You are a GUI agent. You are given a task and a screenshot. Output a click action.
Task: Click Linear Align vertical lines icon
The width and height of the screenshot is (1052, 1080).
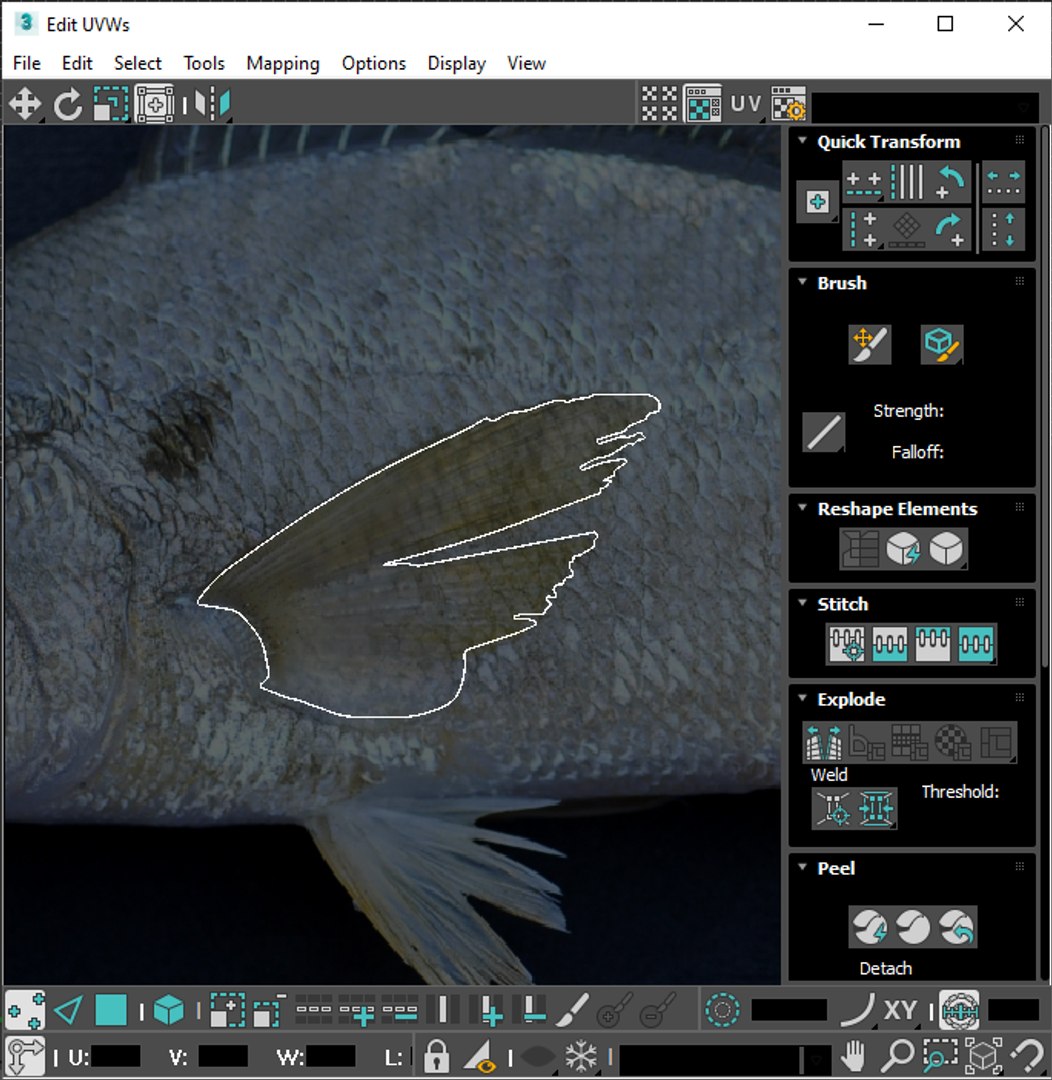(x=907, y=183)
